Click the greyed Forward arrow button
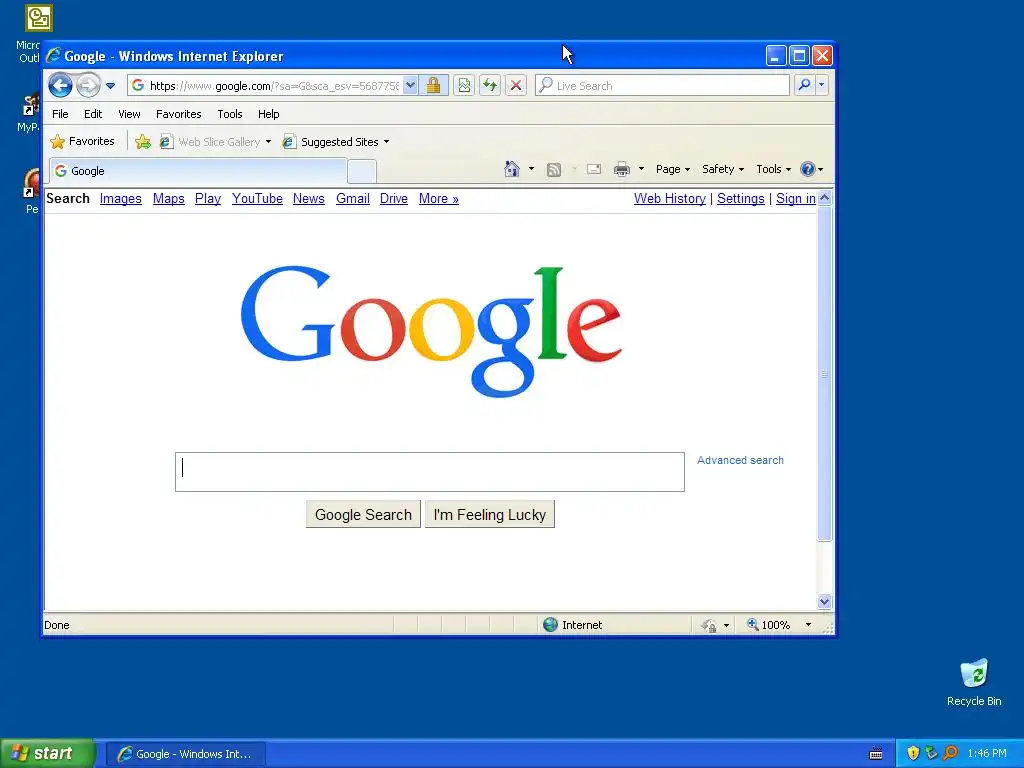The image size is (1024, 768). tap(88, 86)
